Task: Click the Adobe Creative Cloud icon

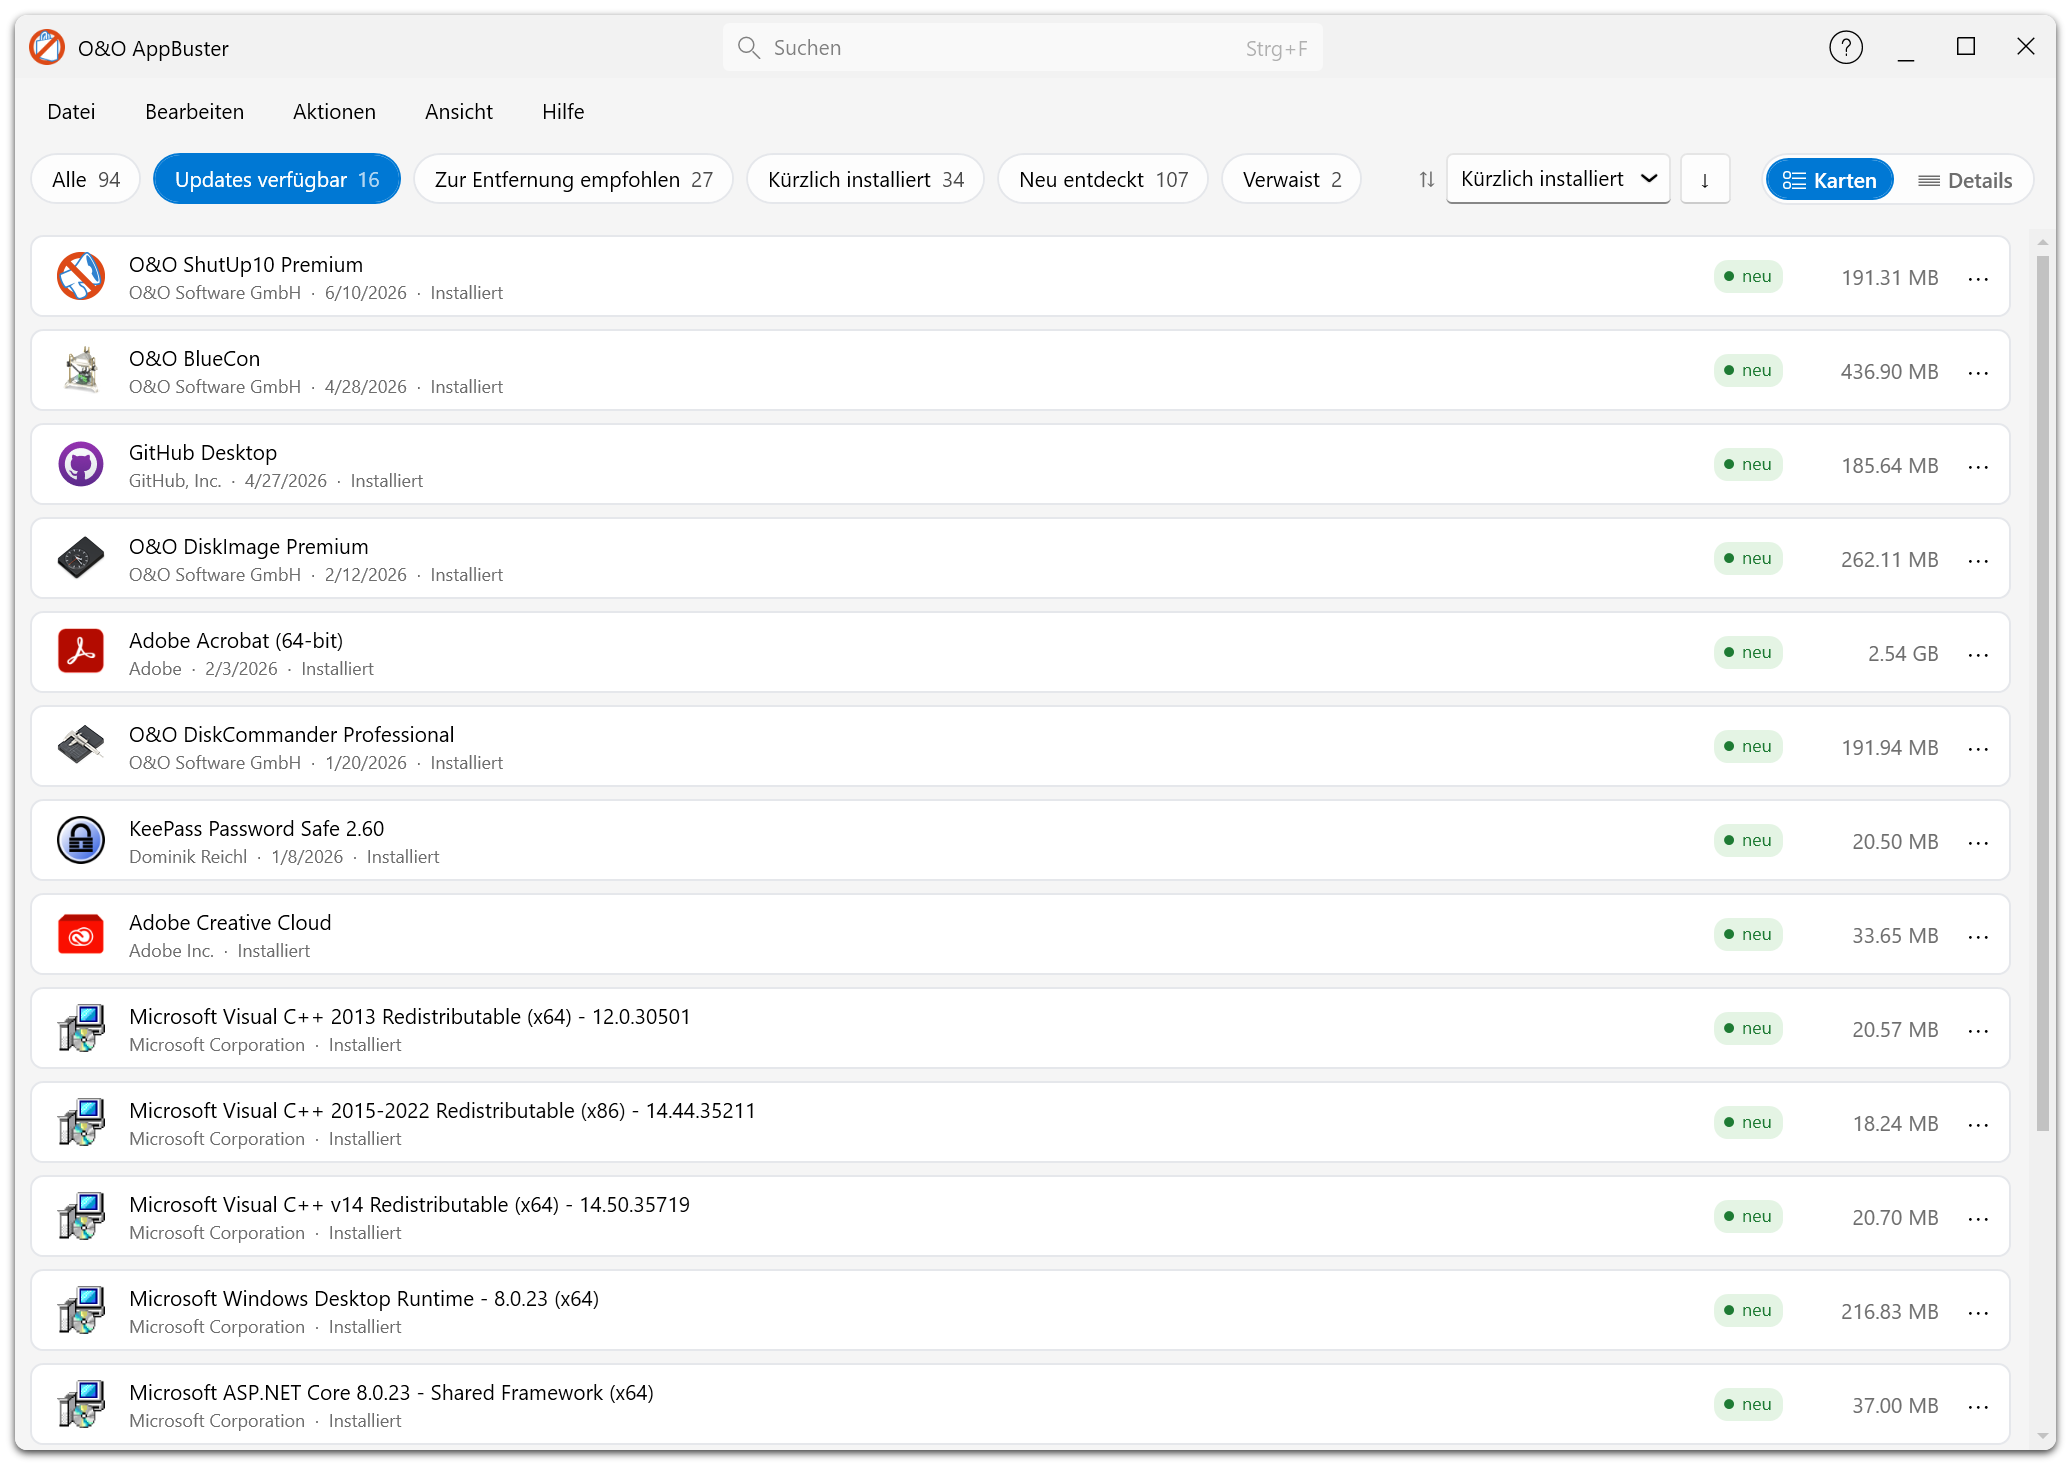Action: [x=81, y=934]
